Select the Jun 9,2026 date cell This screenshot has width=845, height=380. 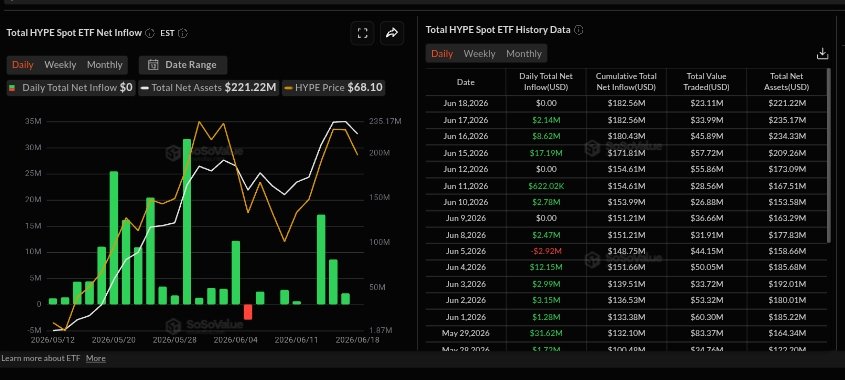pyautogui.click(x=466, y=218)
